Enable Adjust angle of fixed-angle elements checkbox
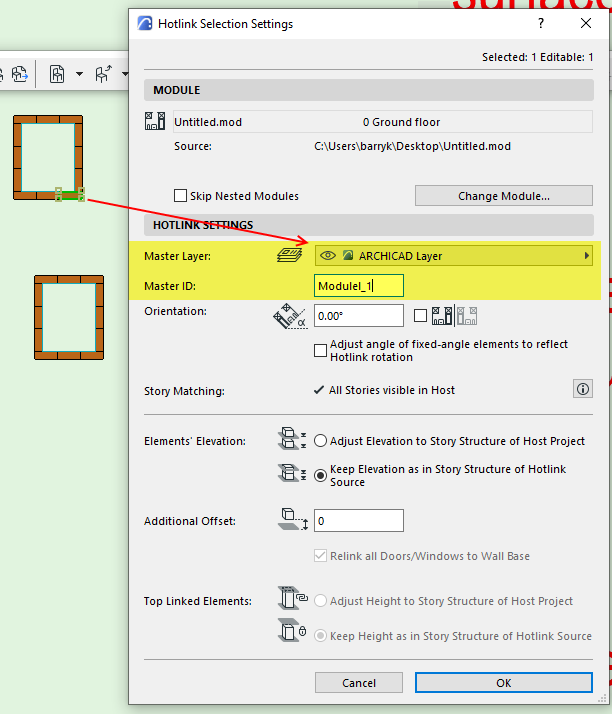 coord(321,351)
